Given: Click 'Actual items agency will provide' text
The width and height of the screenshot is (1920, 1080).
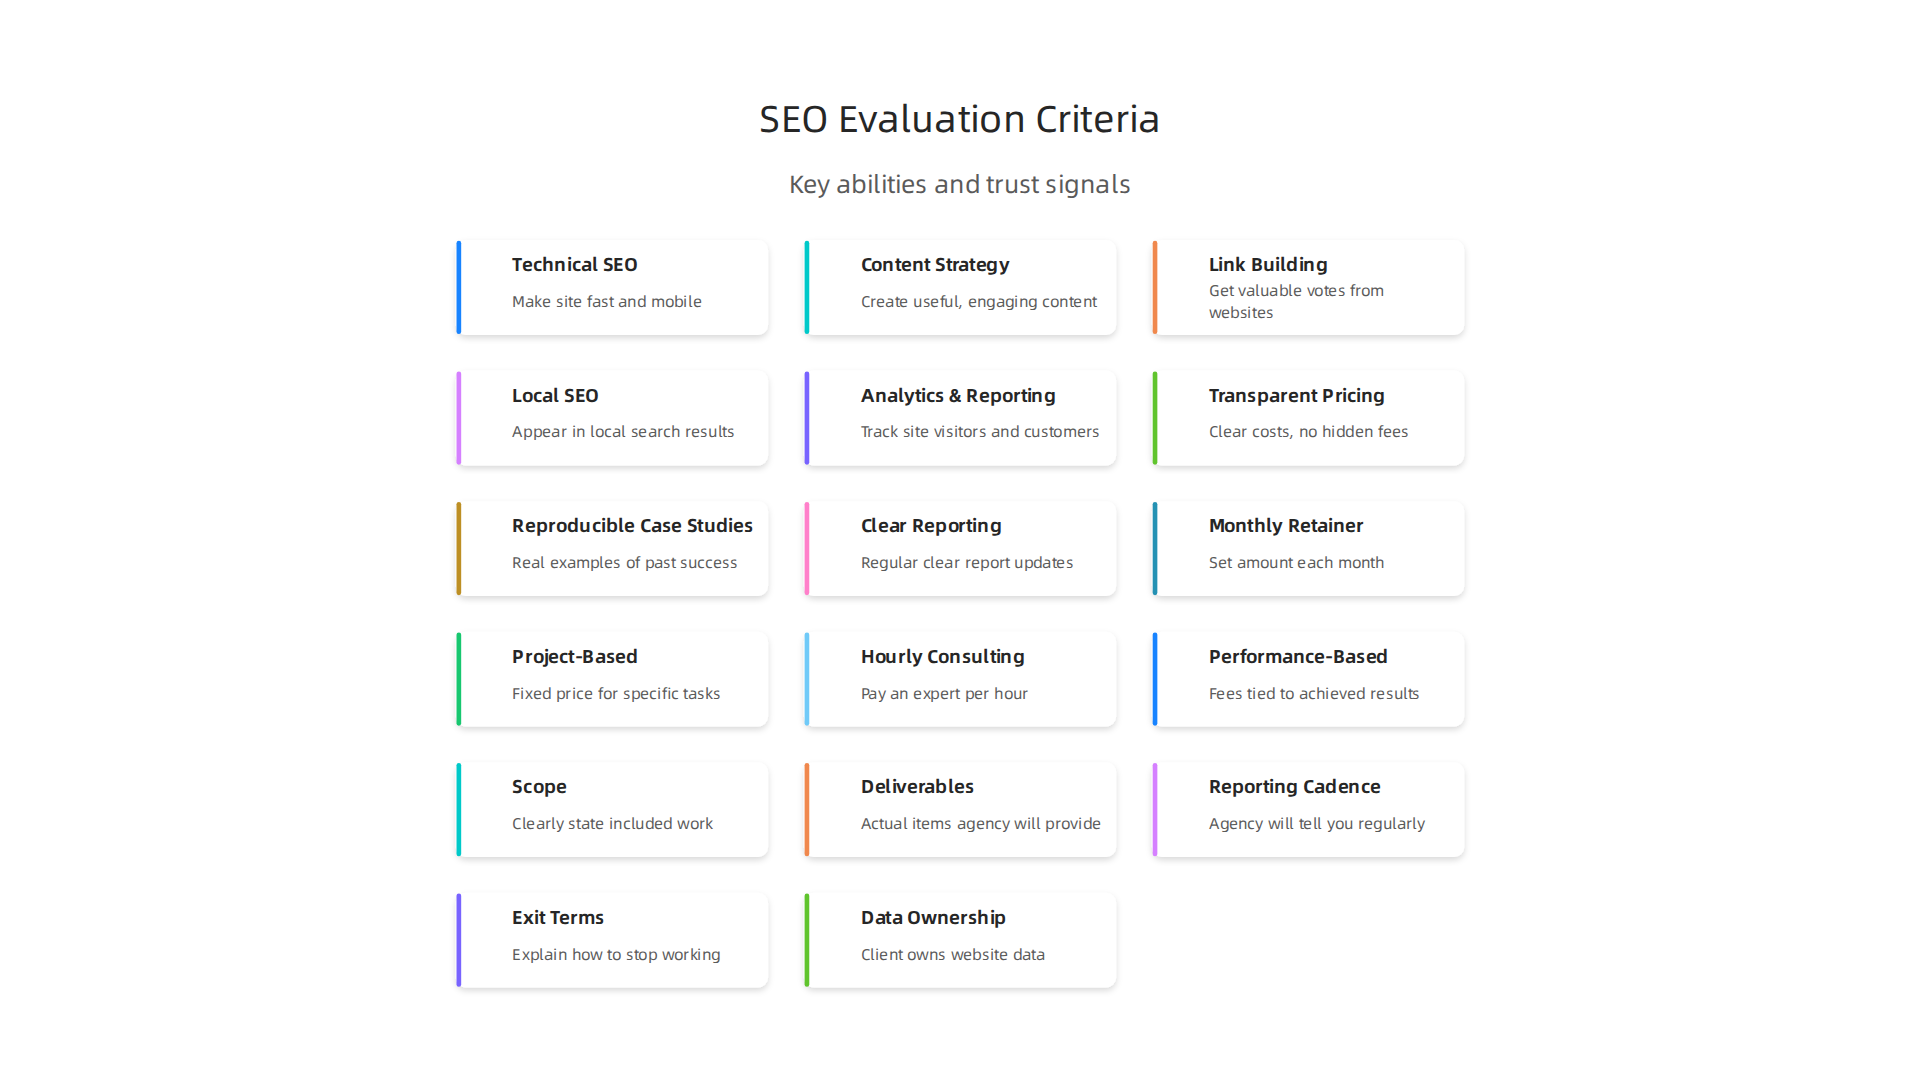Looking at the screenshot, I should click(x=980, y=824).
